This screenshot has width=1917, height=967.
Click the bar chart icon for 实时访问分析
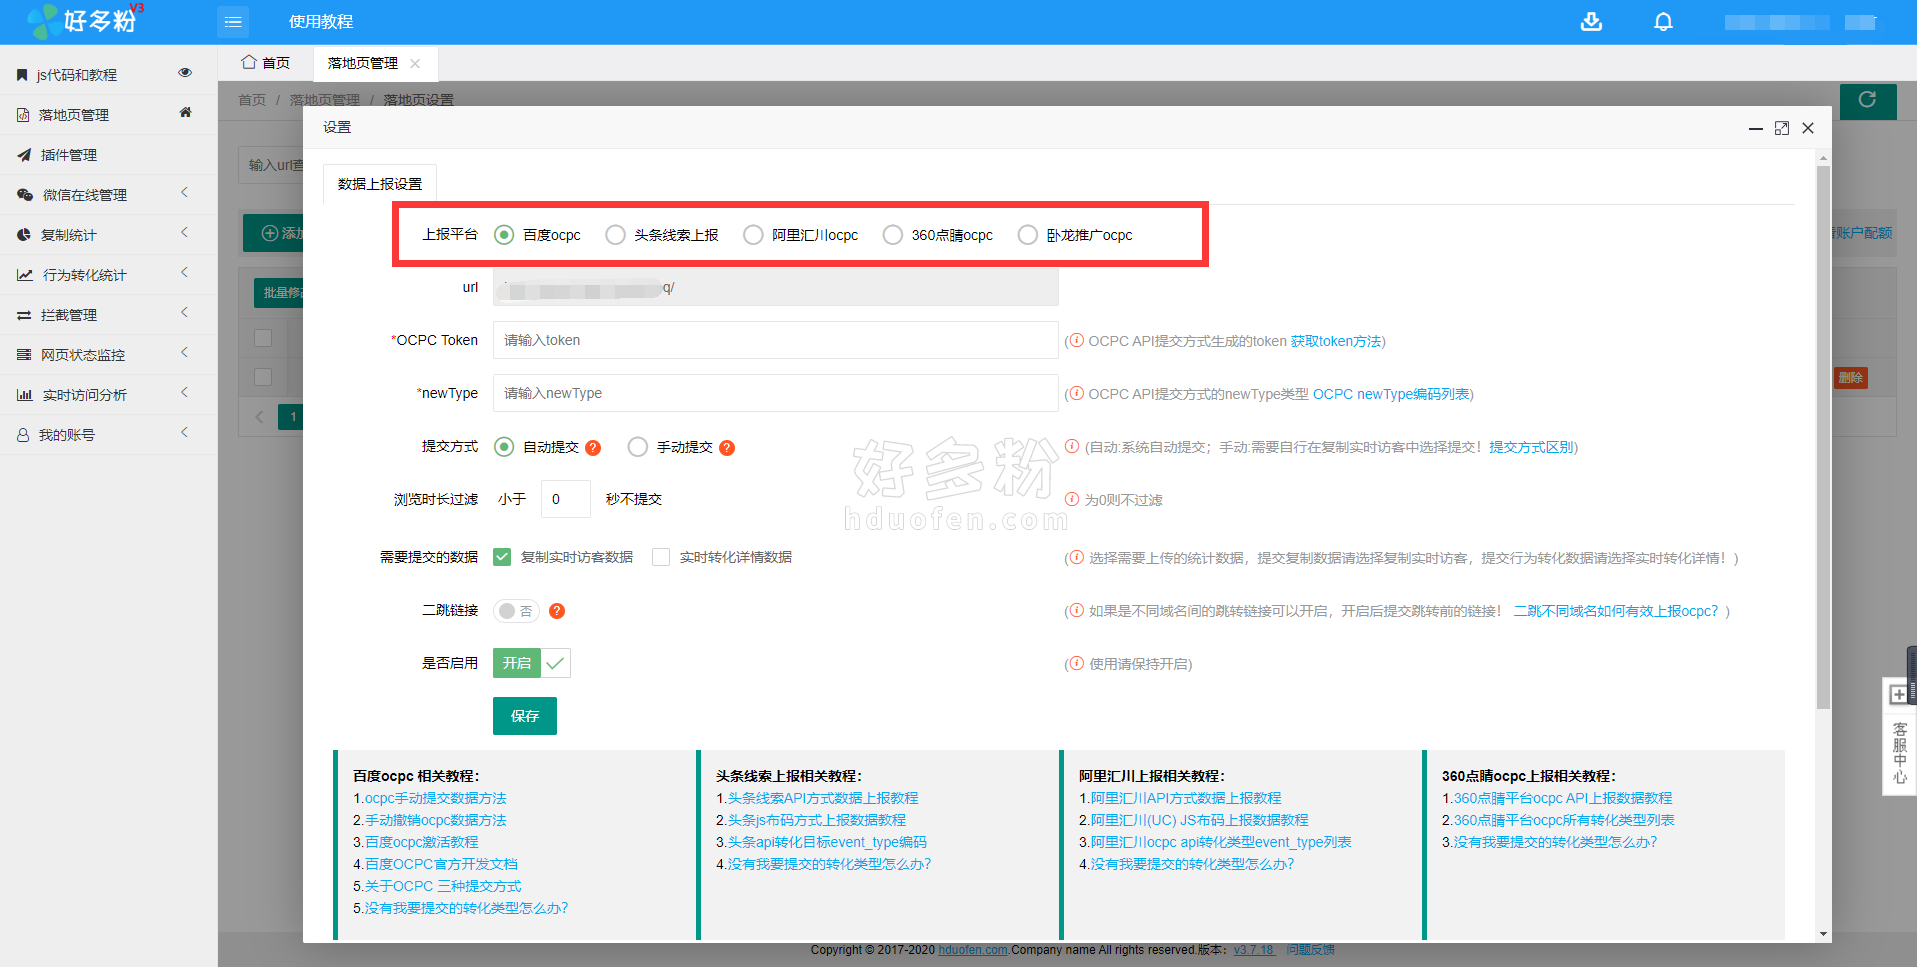[25, 395]
